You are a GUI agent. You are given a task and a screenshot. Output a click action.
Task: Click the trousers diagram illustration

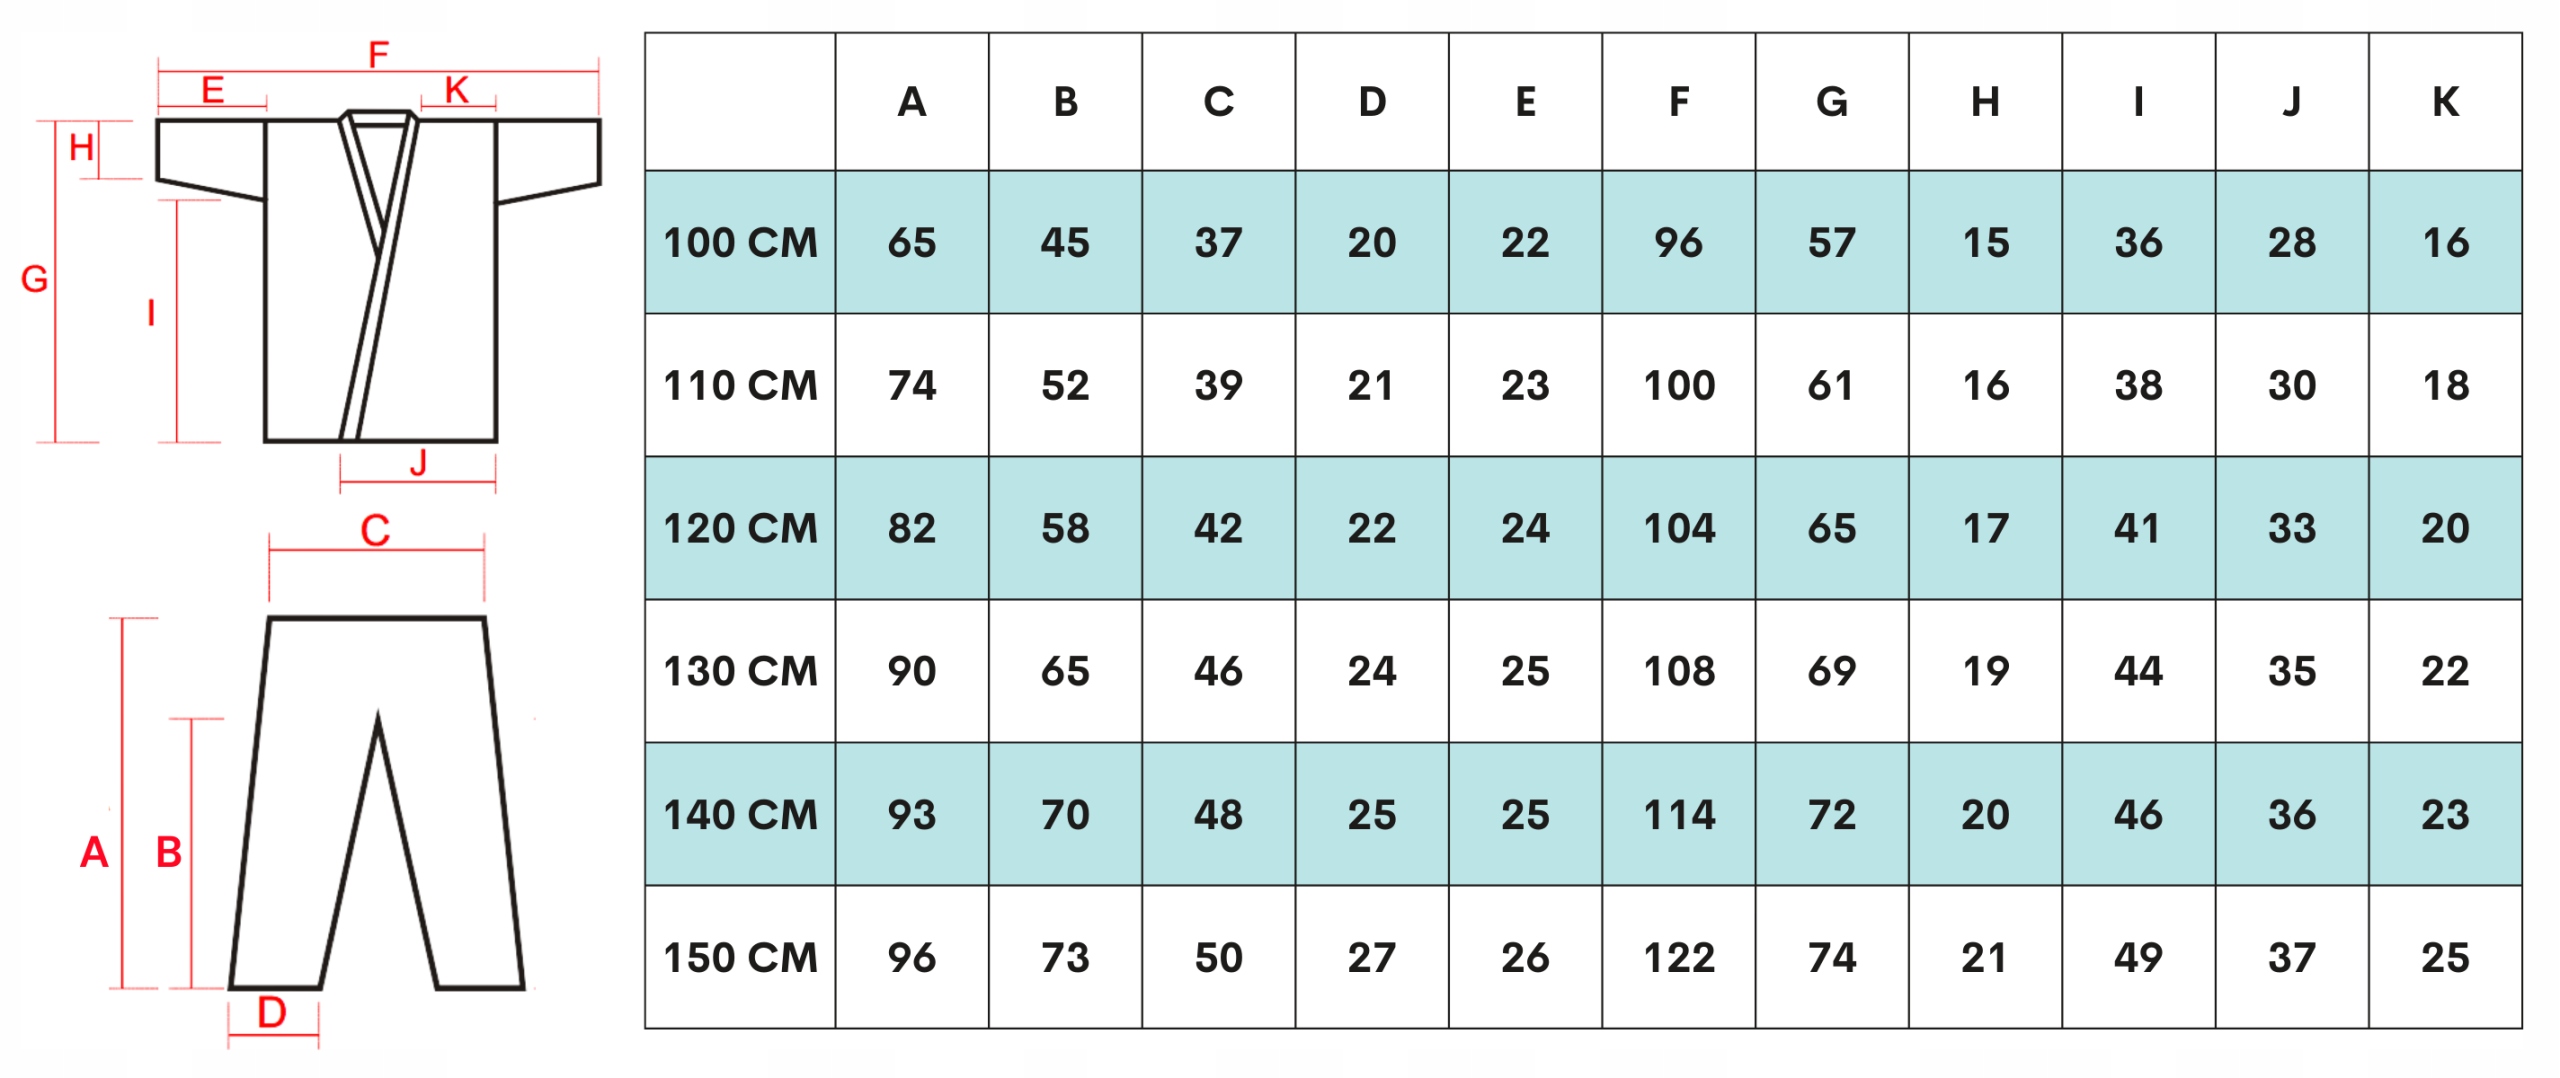pos(377,800)
